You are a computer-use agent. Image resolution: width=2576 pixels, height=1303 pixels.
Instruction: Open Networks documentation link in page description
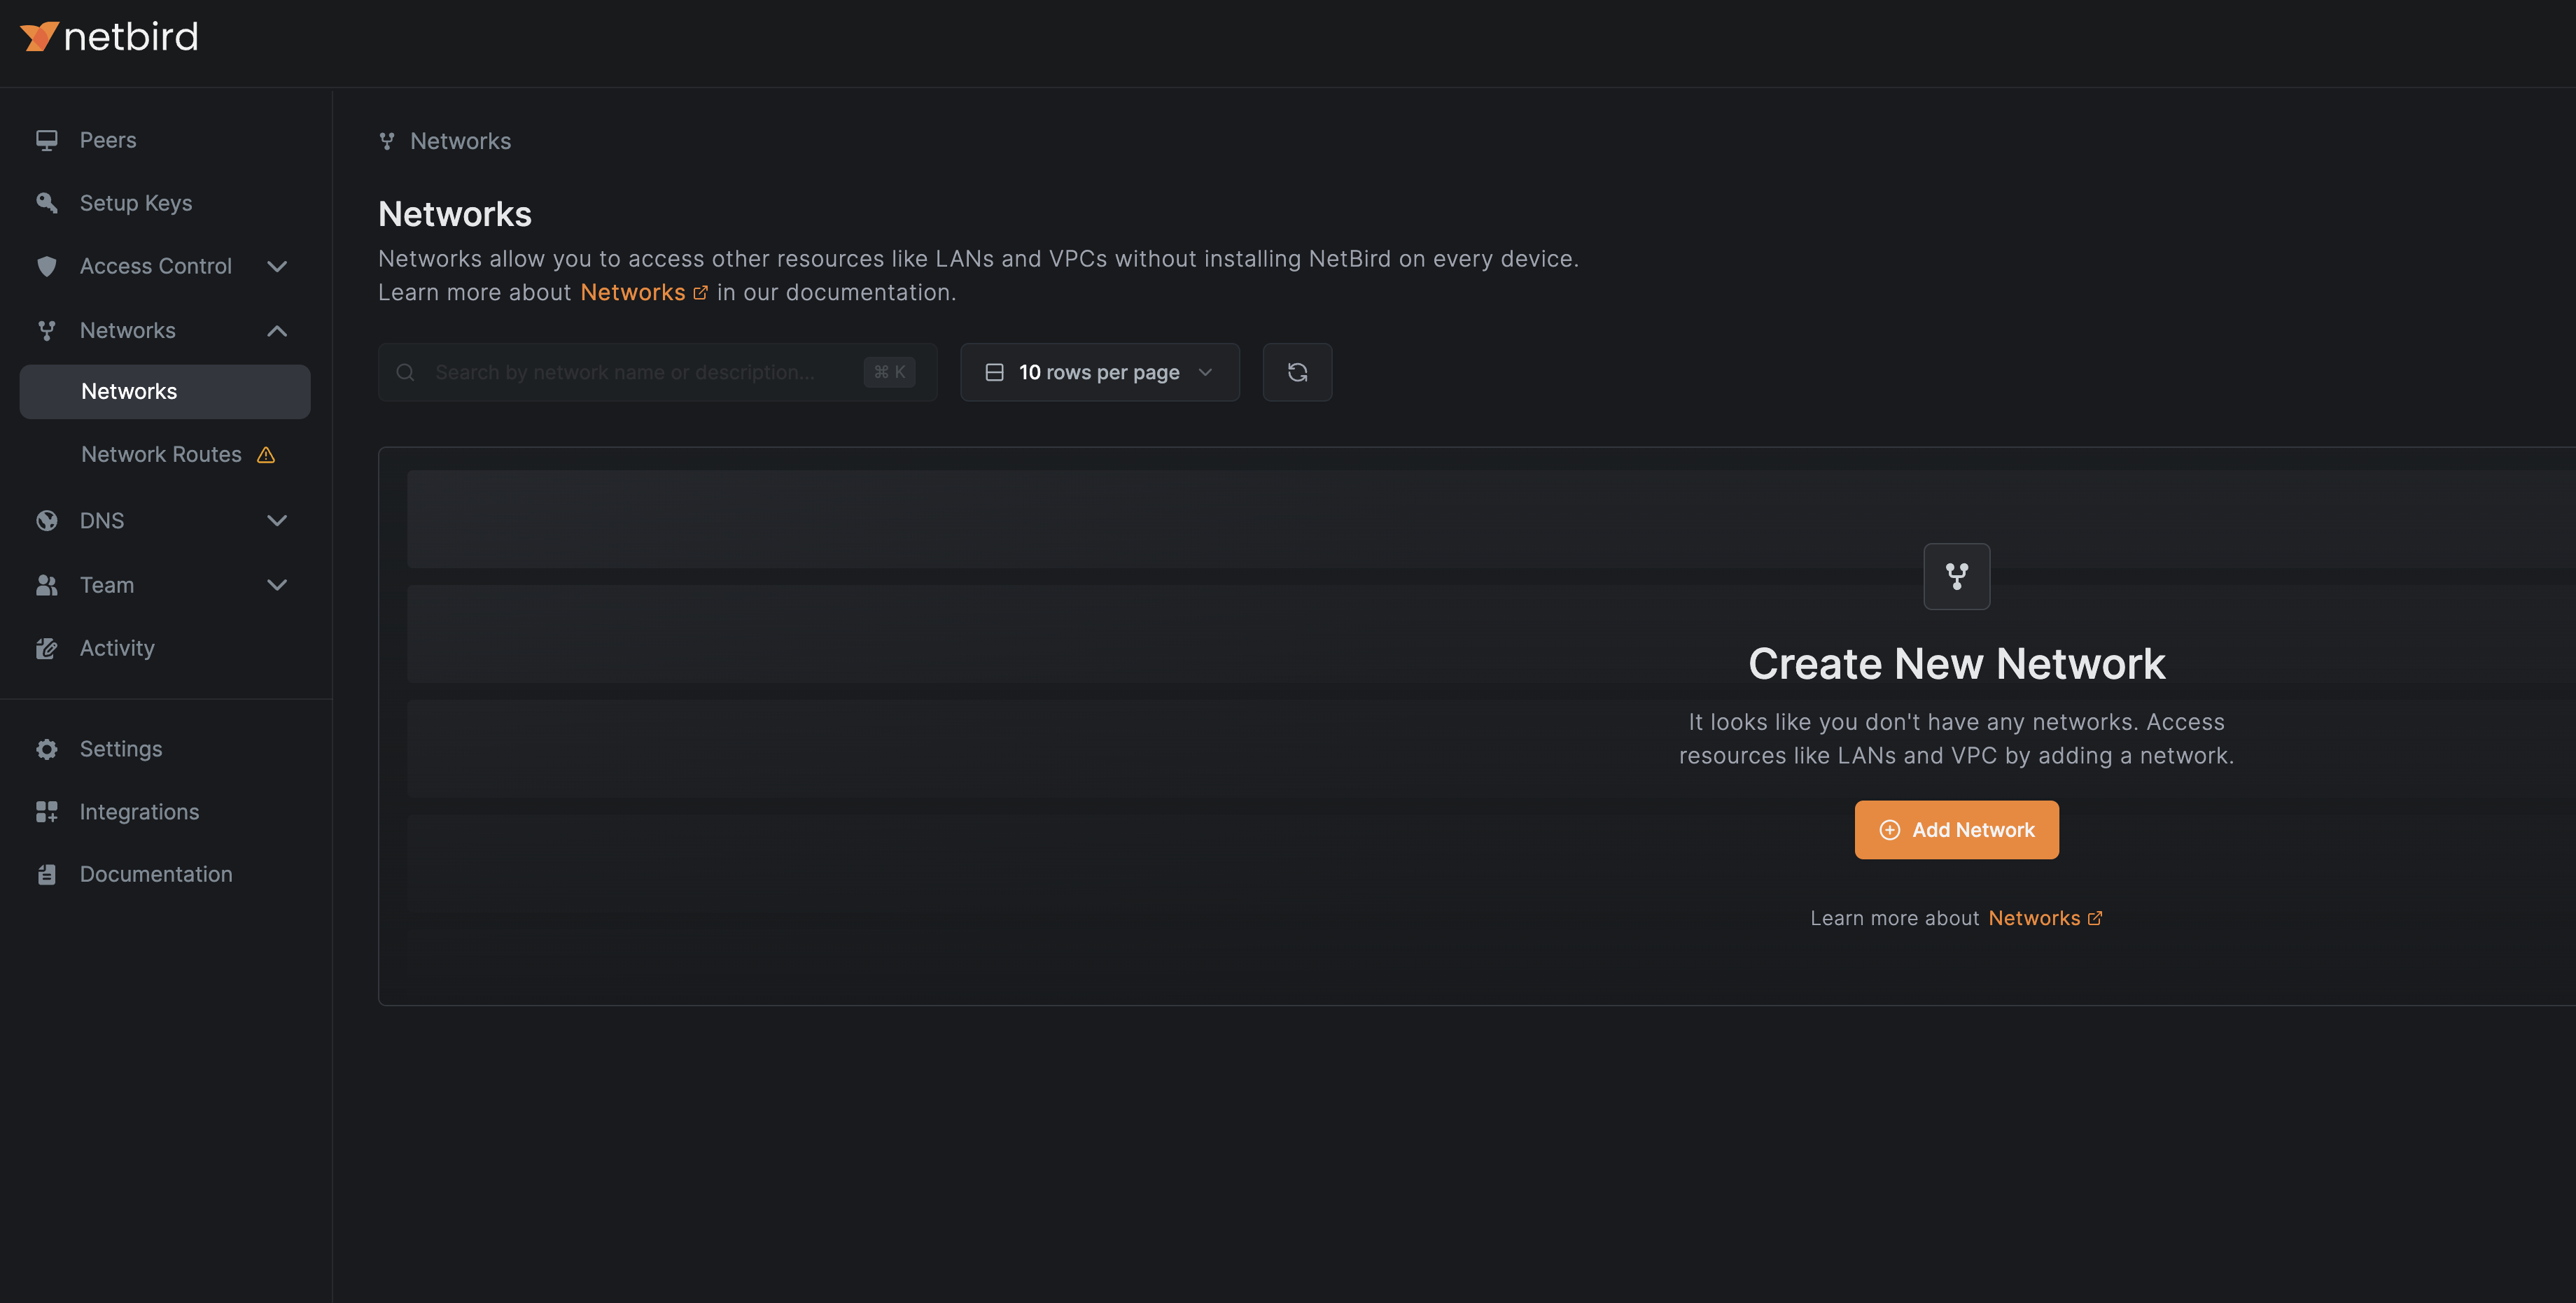pyautogui.click(x=633, y=293)
